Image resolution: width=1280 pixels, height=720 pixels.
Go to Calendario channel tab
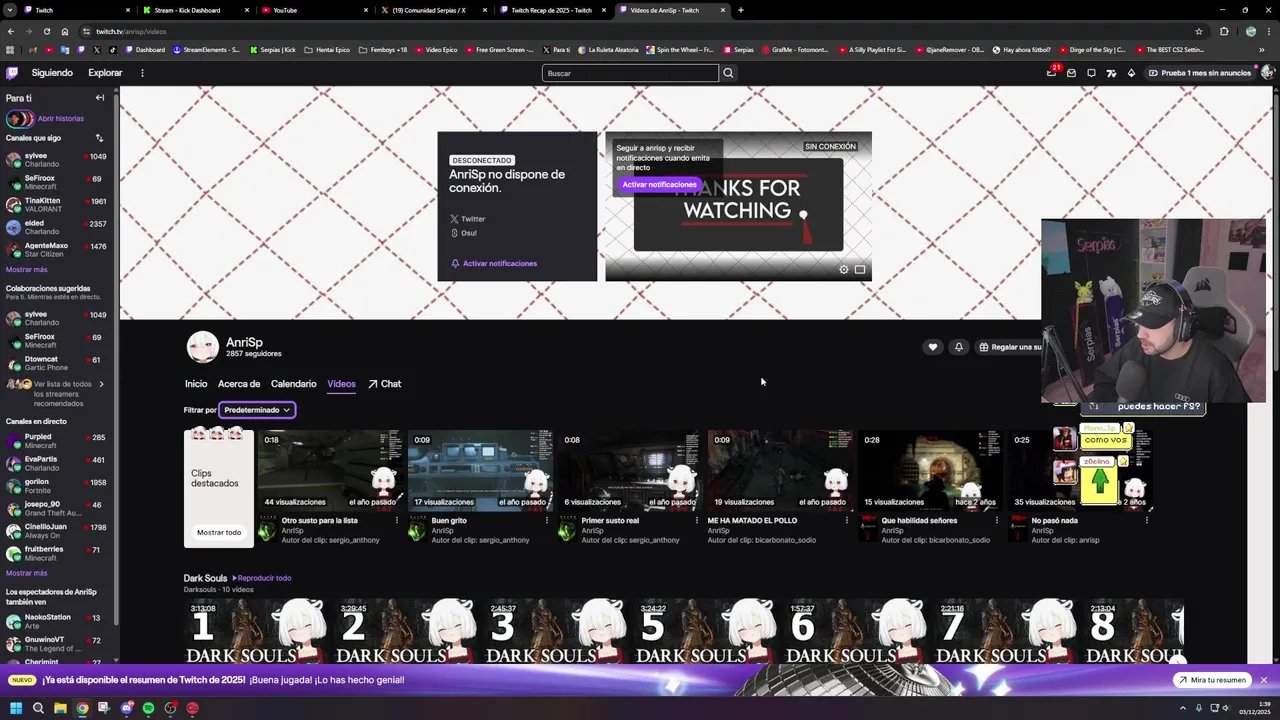coord(294,384)
